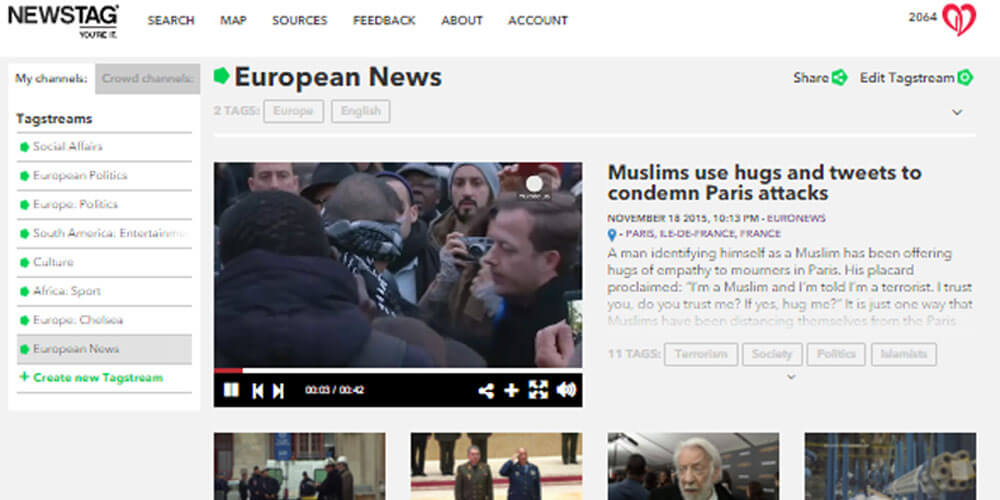
Task: Click green hexagon next to European News title
Action: coord(221,76)
